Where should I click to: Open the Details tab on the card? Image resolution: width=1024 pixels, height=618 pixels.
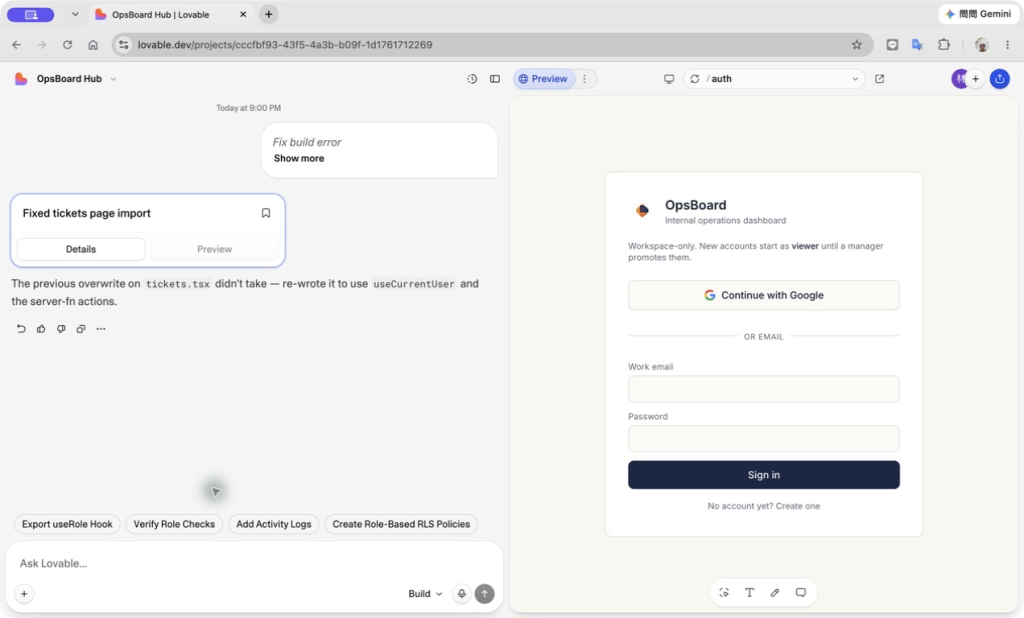[81, 249]
